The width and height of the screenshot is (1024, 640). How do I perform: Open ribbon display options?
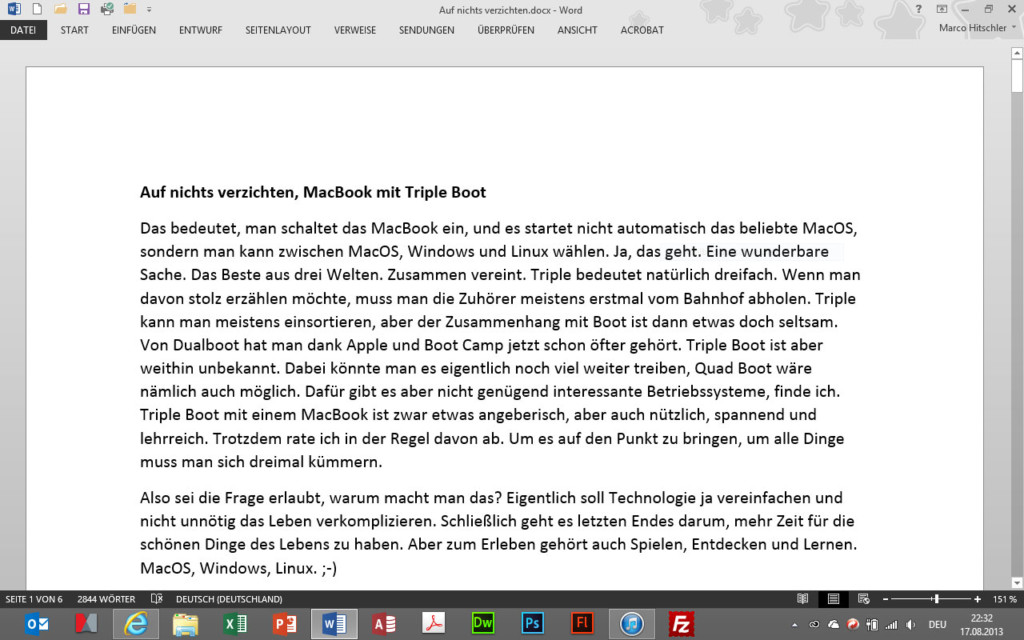click(941, 9)
